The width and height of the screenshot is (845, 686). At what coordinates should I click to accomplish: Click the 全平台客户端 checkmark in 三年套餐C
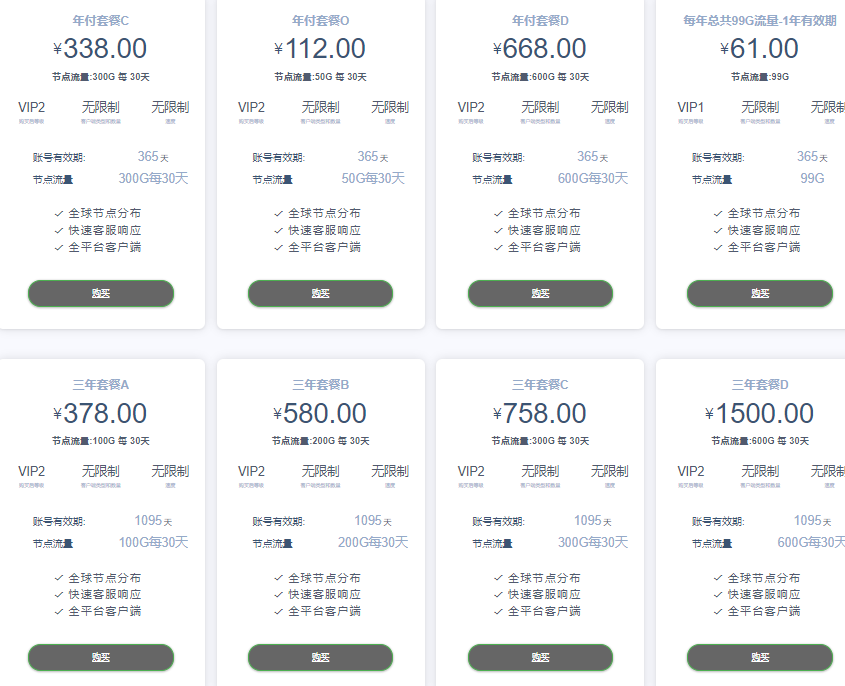498,611
